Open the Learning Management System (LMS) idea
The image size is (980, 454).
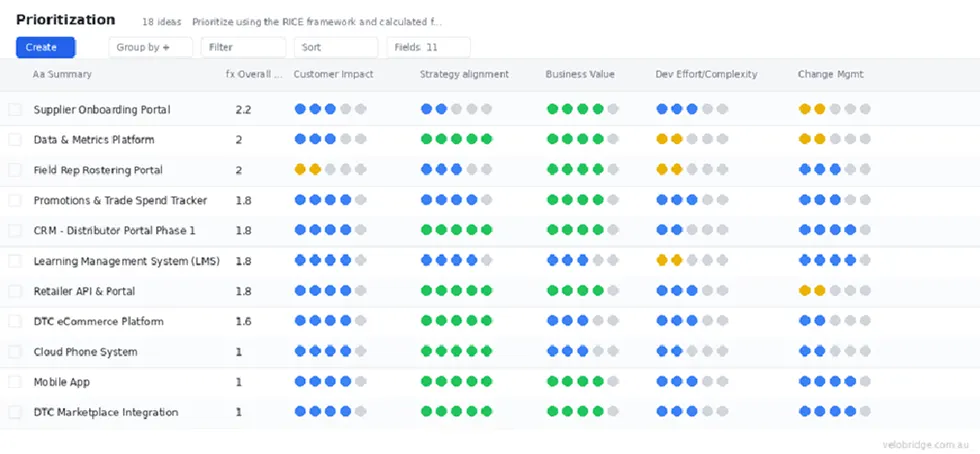pos(127,261)
